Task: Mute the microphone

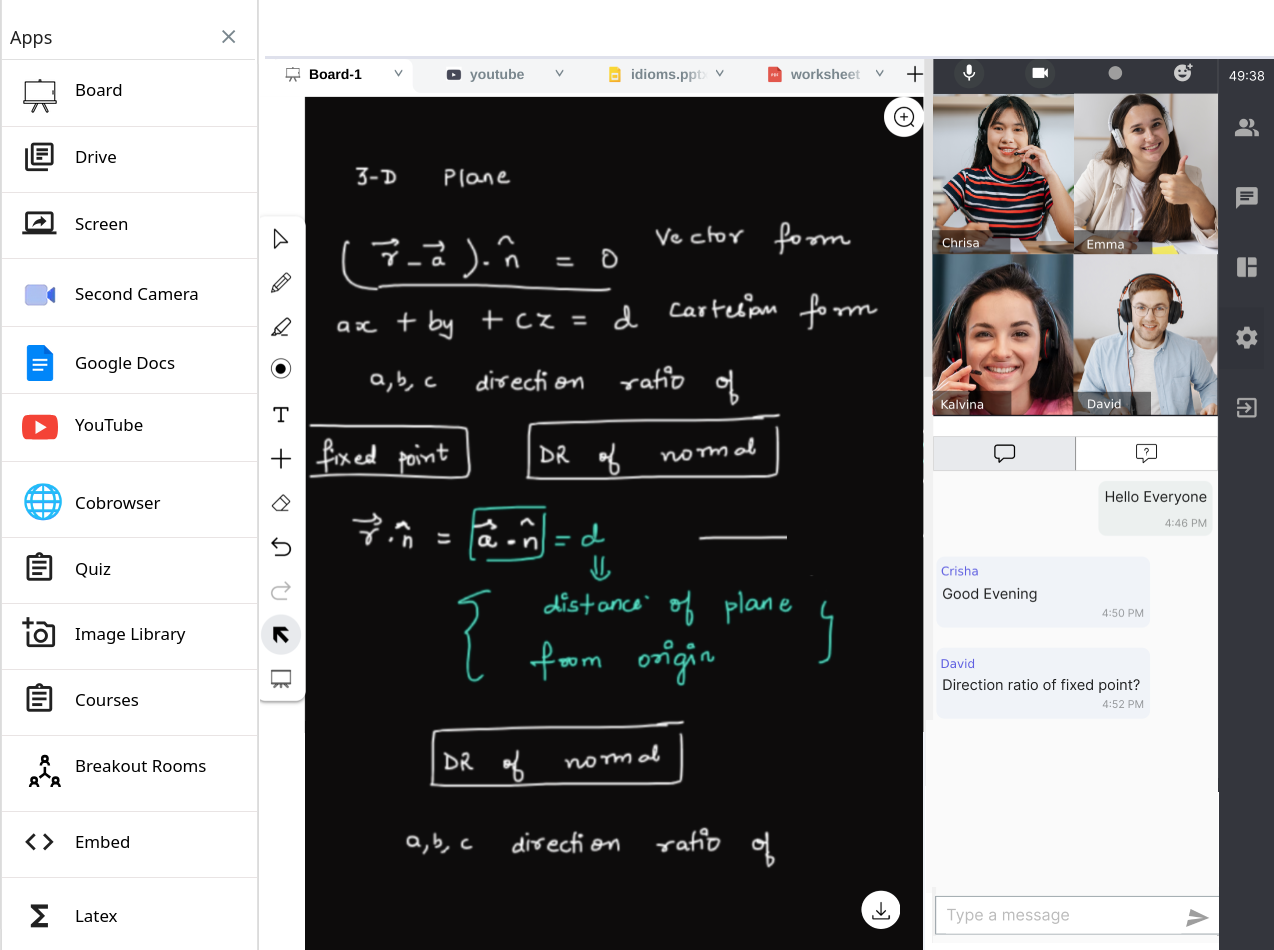Action: (x=968, y=73)
